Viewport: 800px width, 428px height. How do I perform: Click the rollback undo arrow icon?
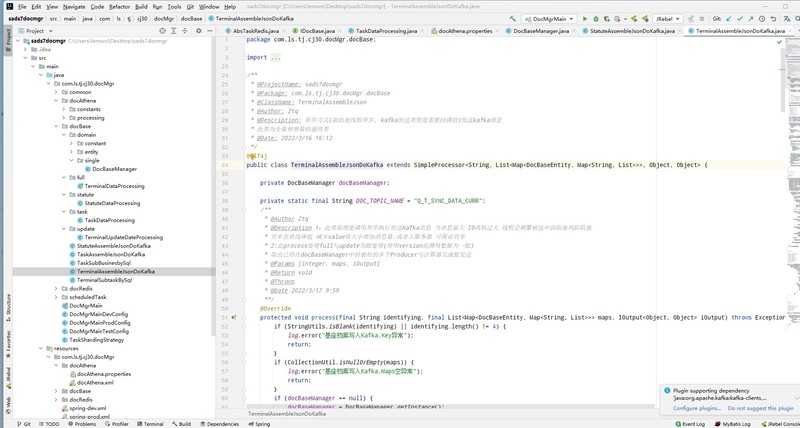(x=773, y=19)
